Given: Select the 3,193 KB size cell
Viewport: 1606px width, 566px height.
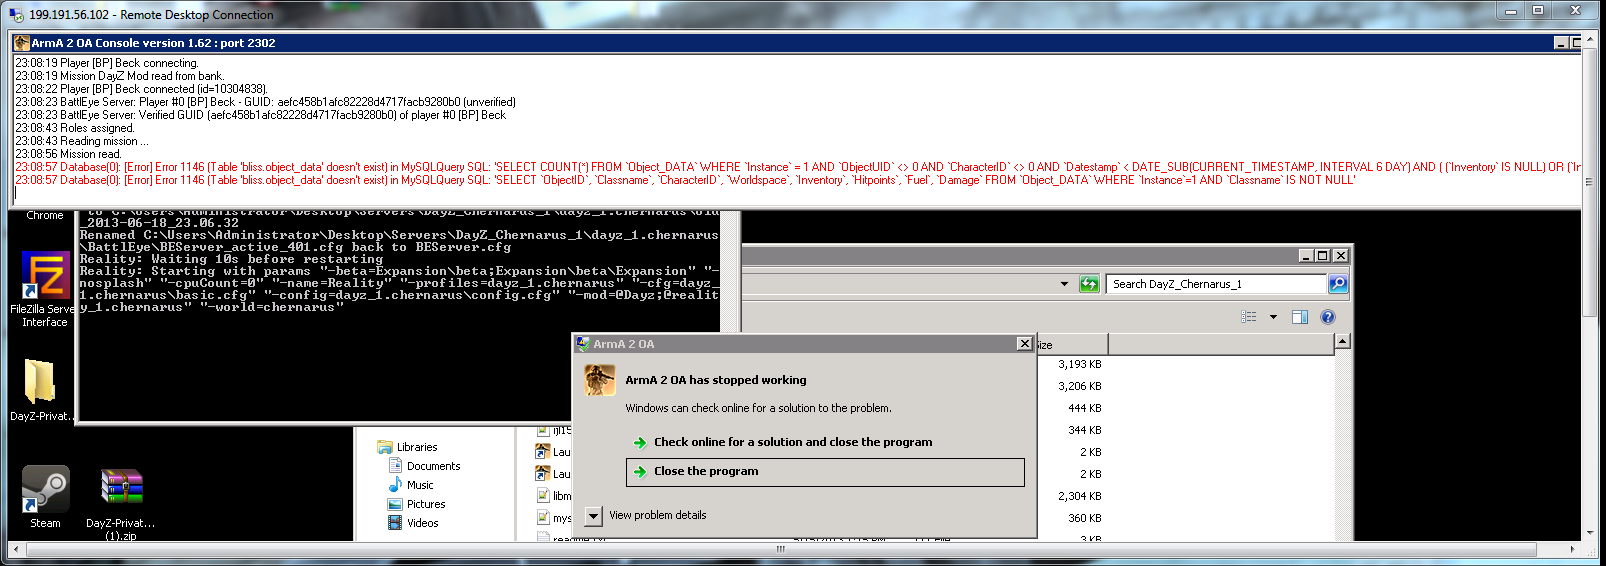Looking at the screenshot, I should point(1080,364).
